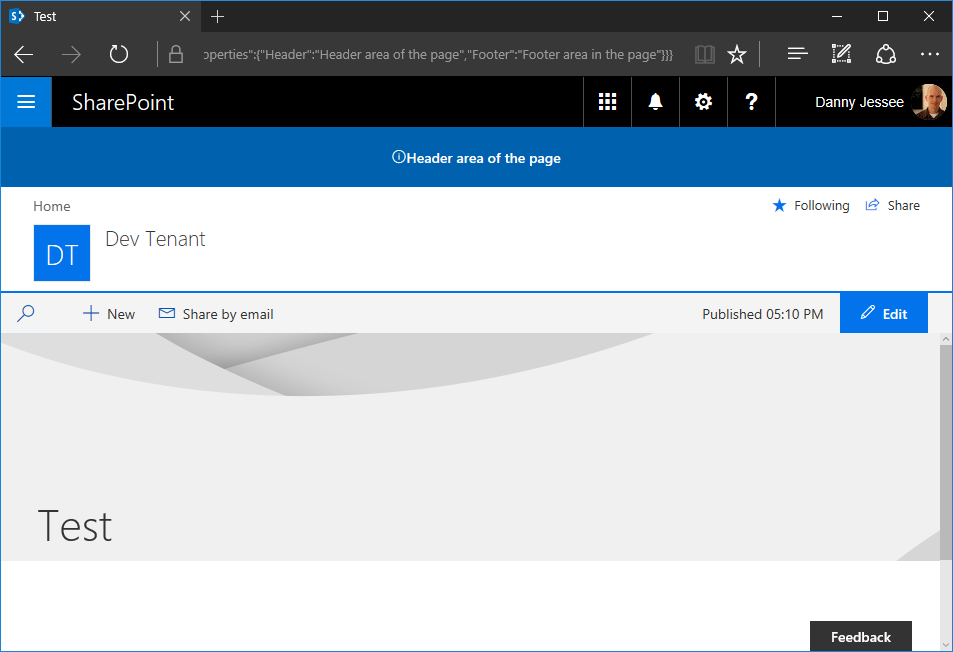The image size is (953, 652).
Task: Open the Dev Tenant site title
Action: point(155,239)
